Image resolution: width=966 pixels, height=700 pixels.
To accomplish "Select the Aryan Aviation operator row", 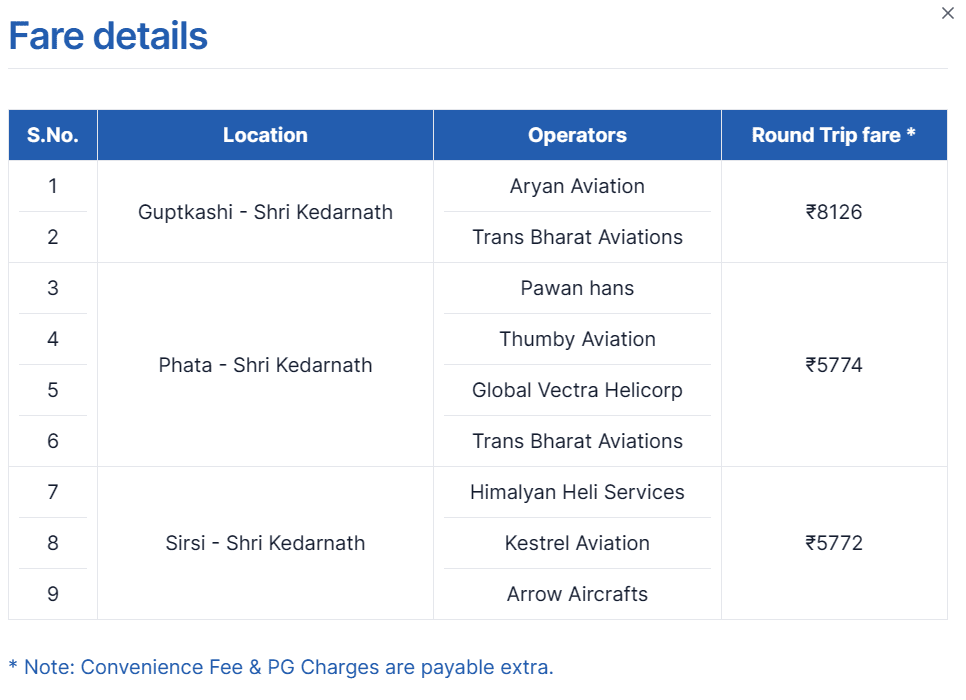I will click(577, 186).
